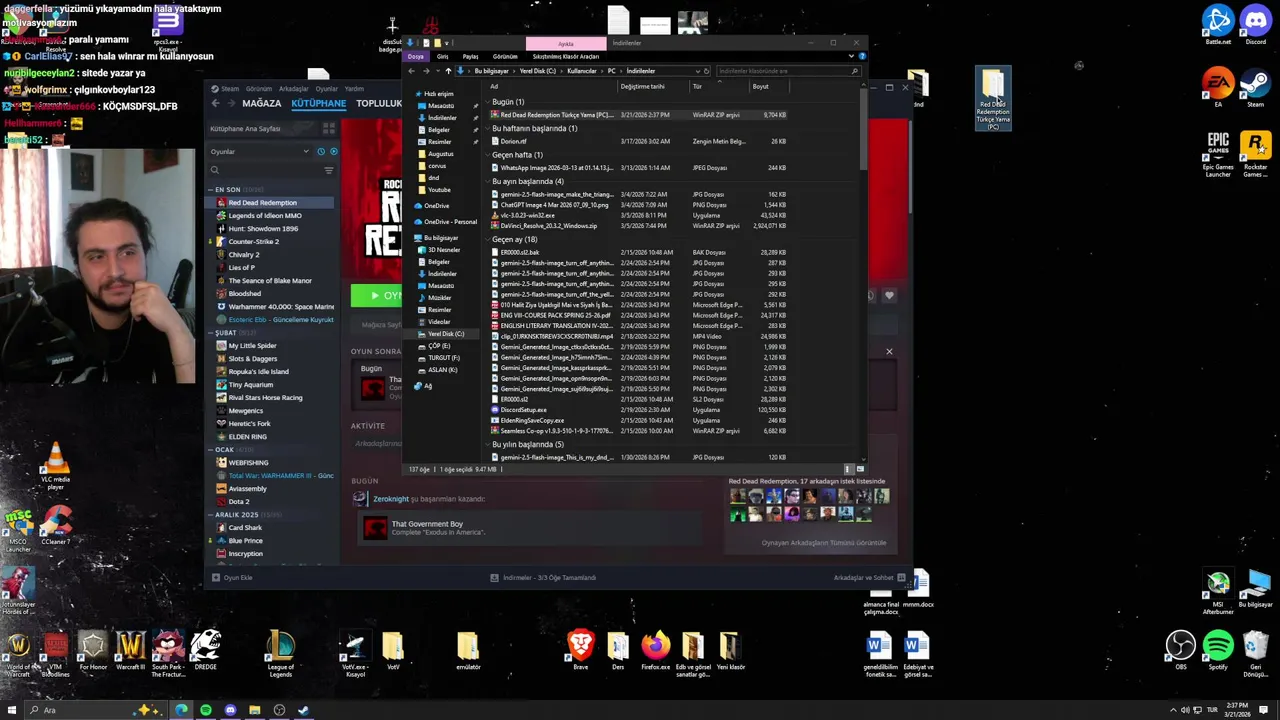1280x720 pixels.
Task: Click the Explorer up-directory arrow
Action: coord(447,71)
